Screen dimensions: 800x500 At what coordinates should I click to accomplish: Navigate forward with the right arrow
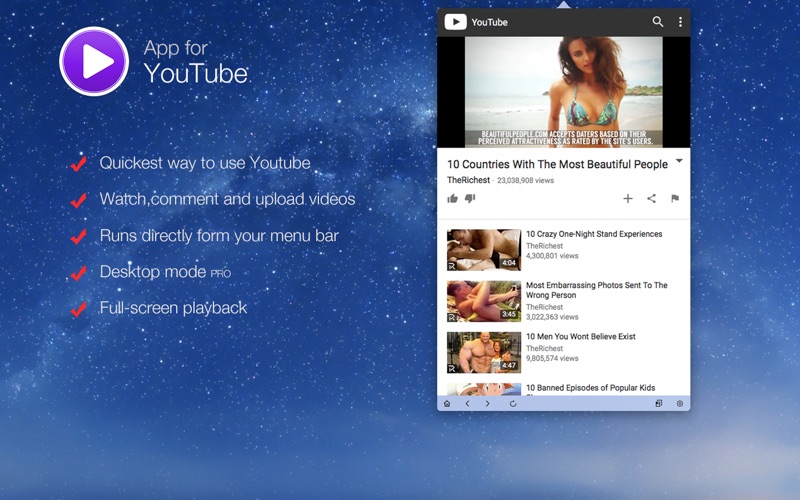(487, 404)
